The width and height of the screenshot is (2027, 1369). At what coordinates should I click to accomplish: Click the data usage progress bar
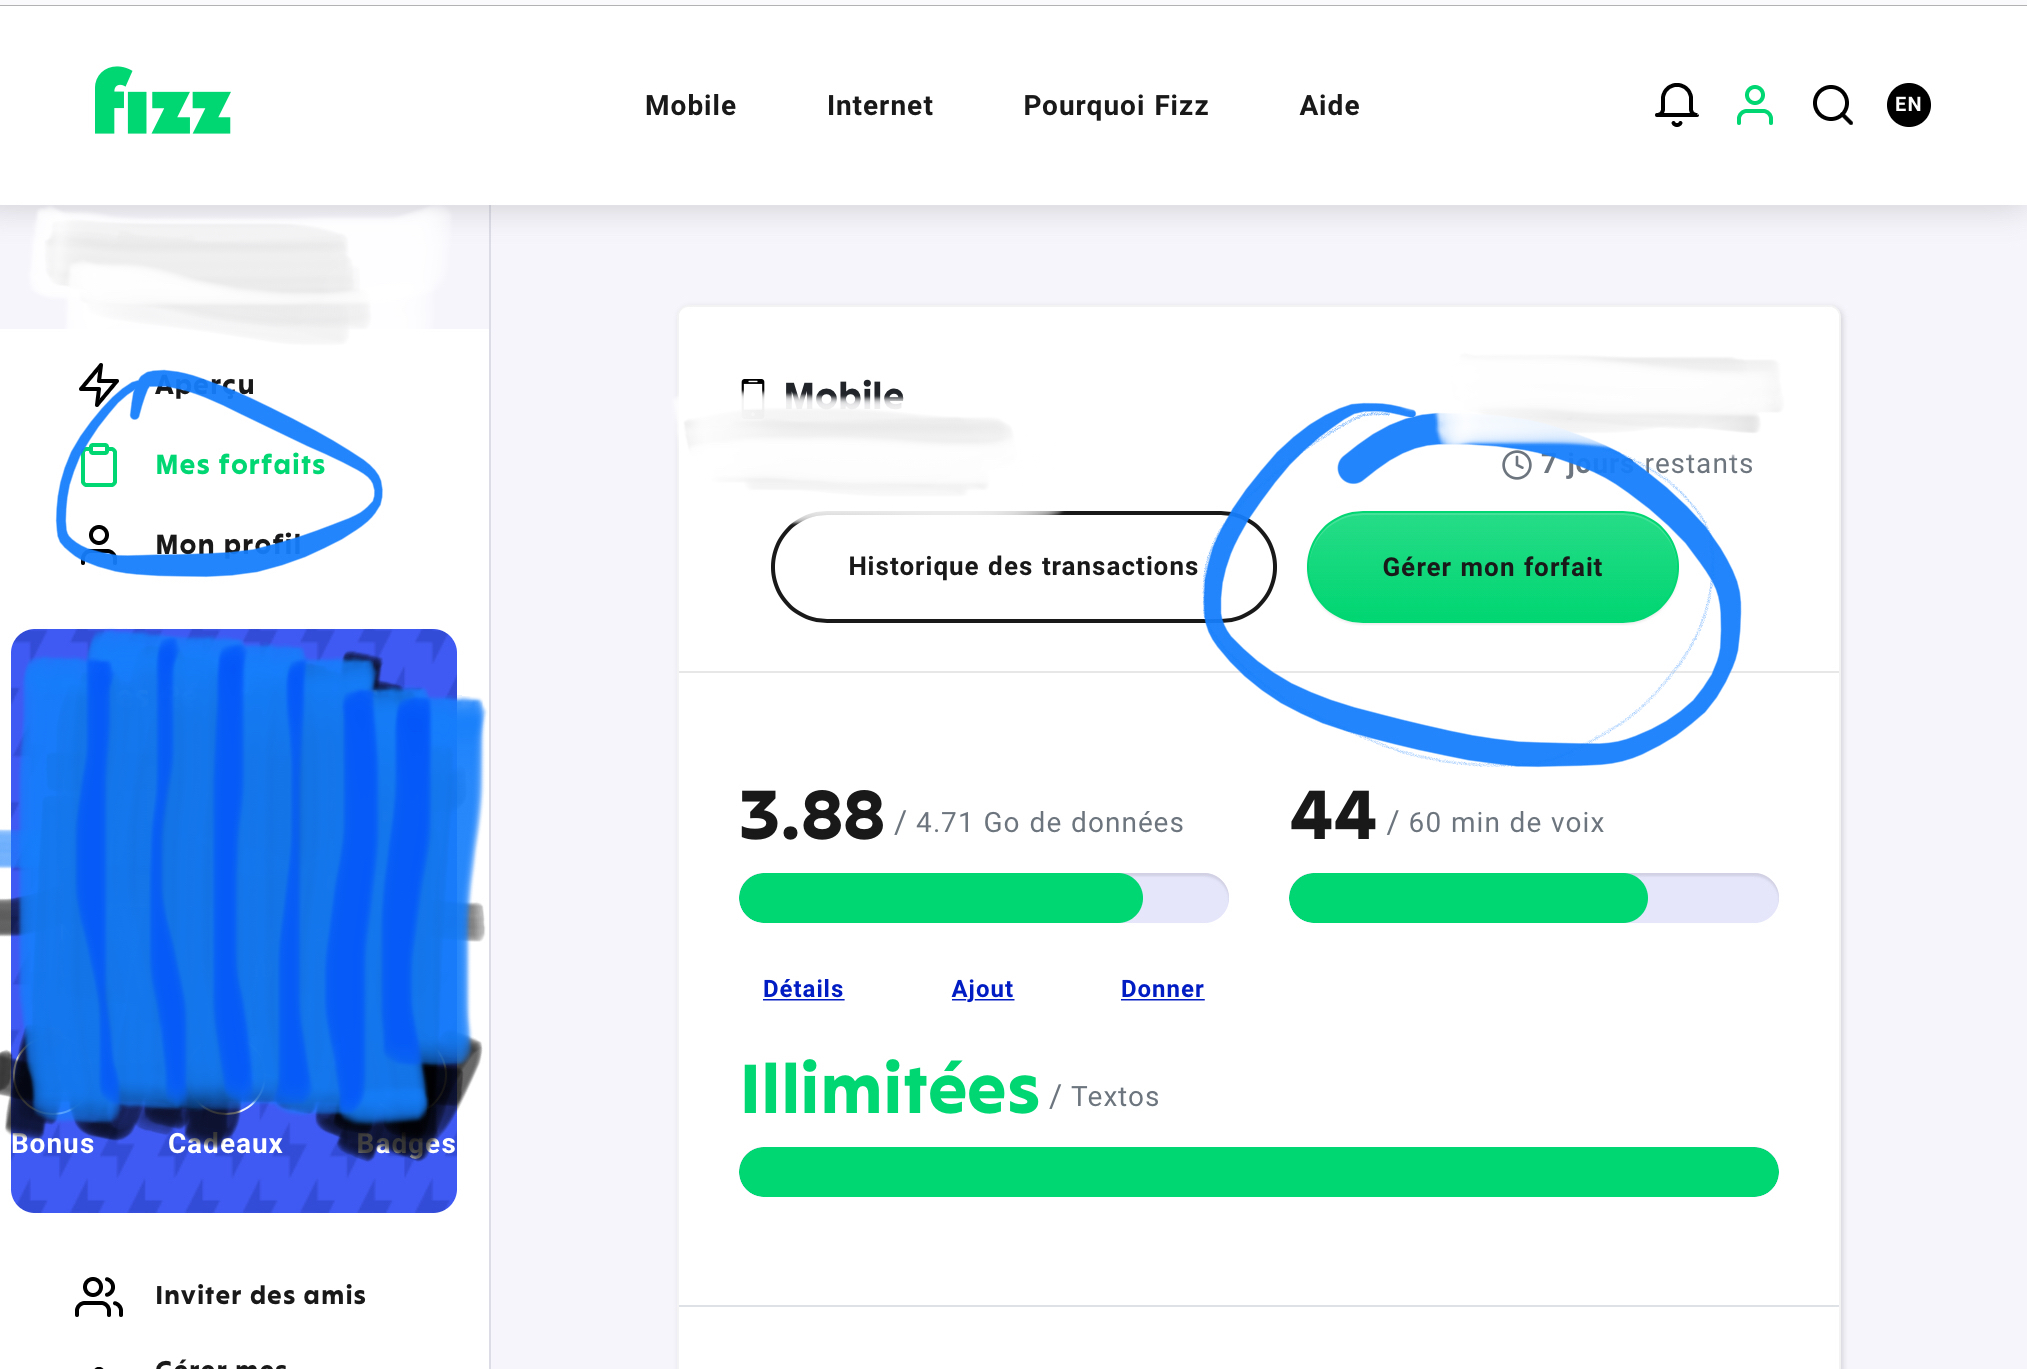click(x=983, y=898)
